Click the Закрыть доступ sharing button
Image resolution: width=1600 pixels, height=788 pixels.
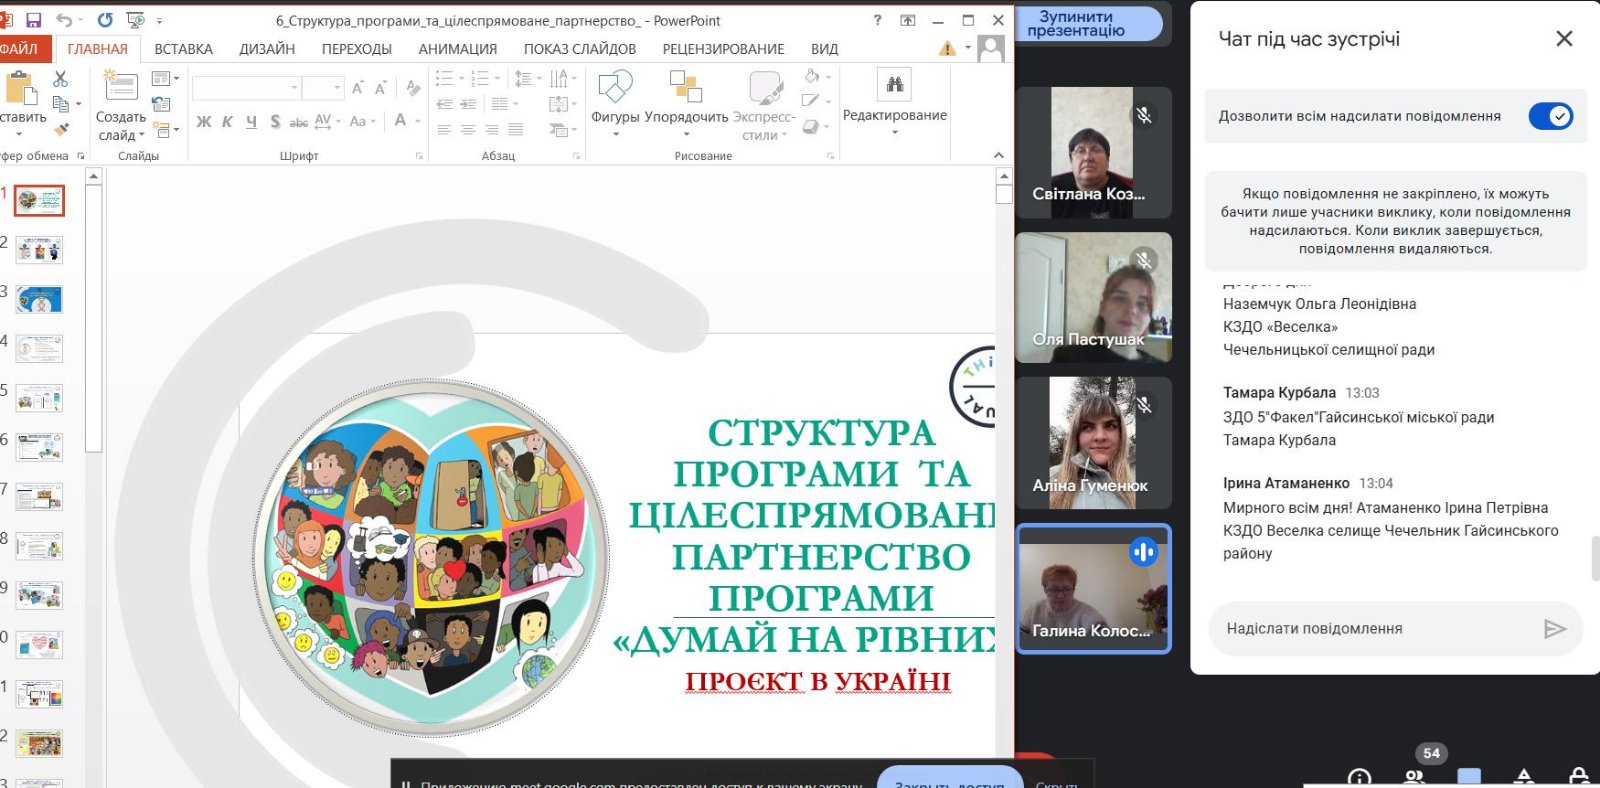coord(950,778)
